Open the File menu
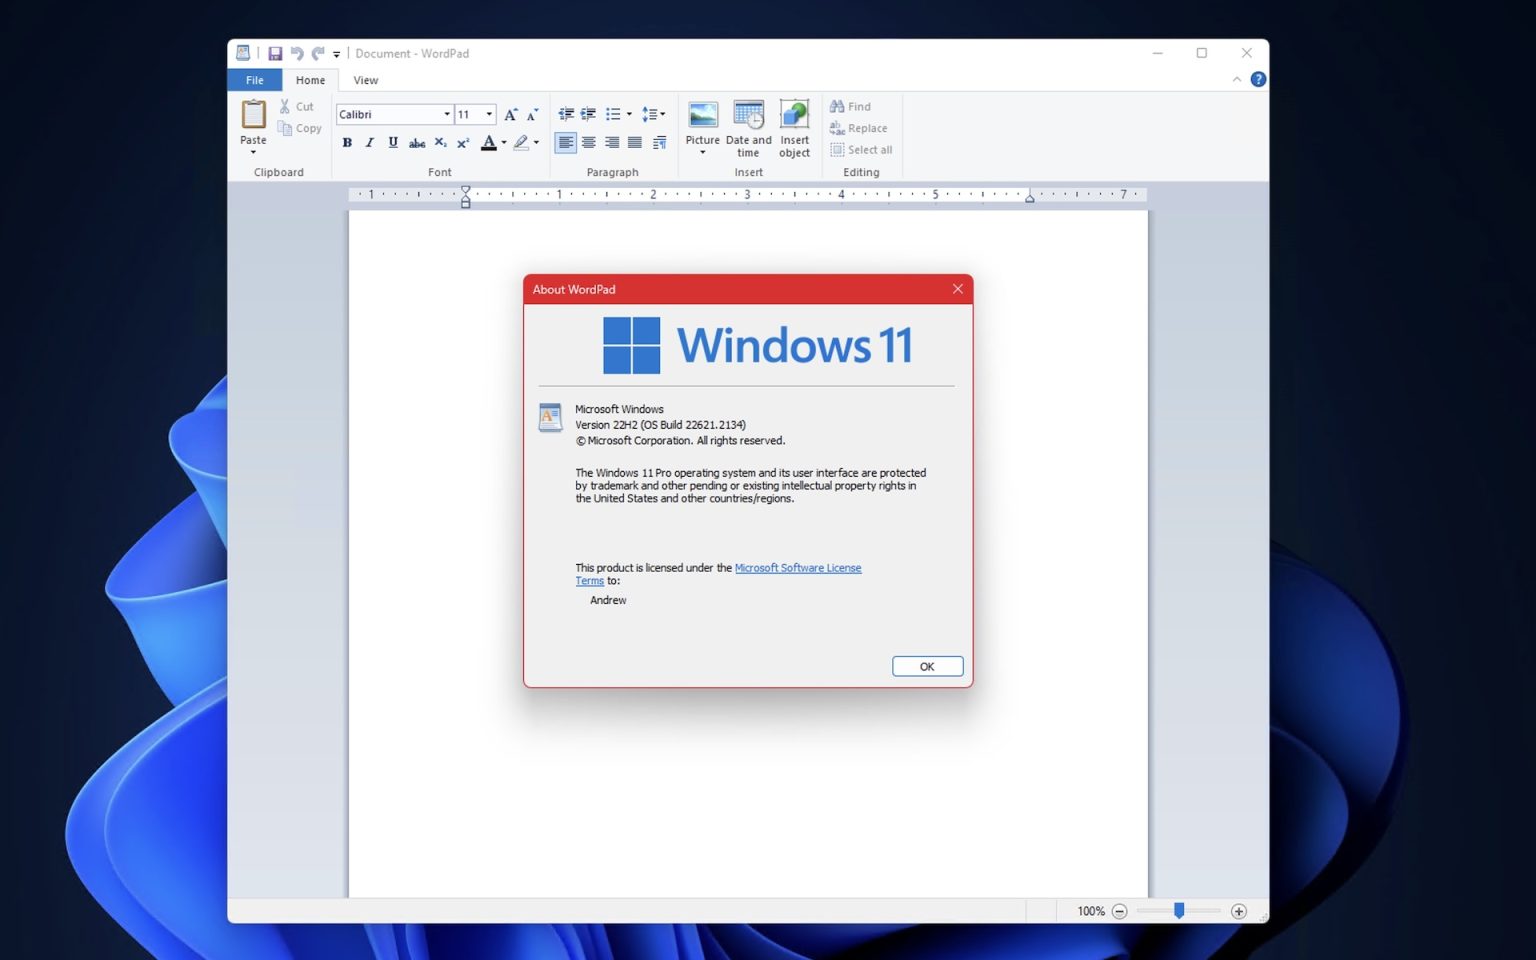This screenshot has height=960, width=1536. click(254, 80)
